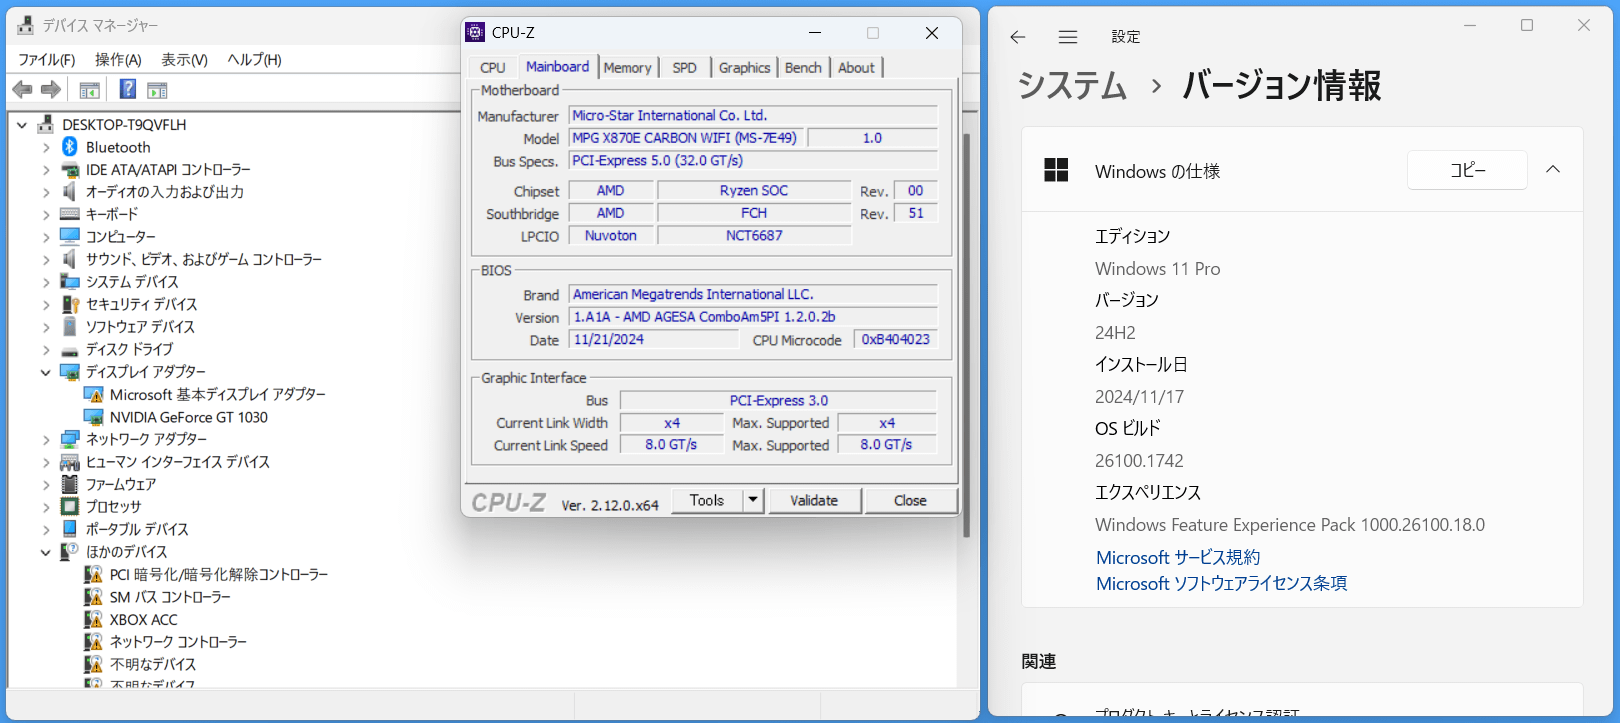Image resolution: width=1620 pixels, height=723 pixels.
Task: Open the 表示(V) menu
Action: pos(185,60)
